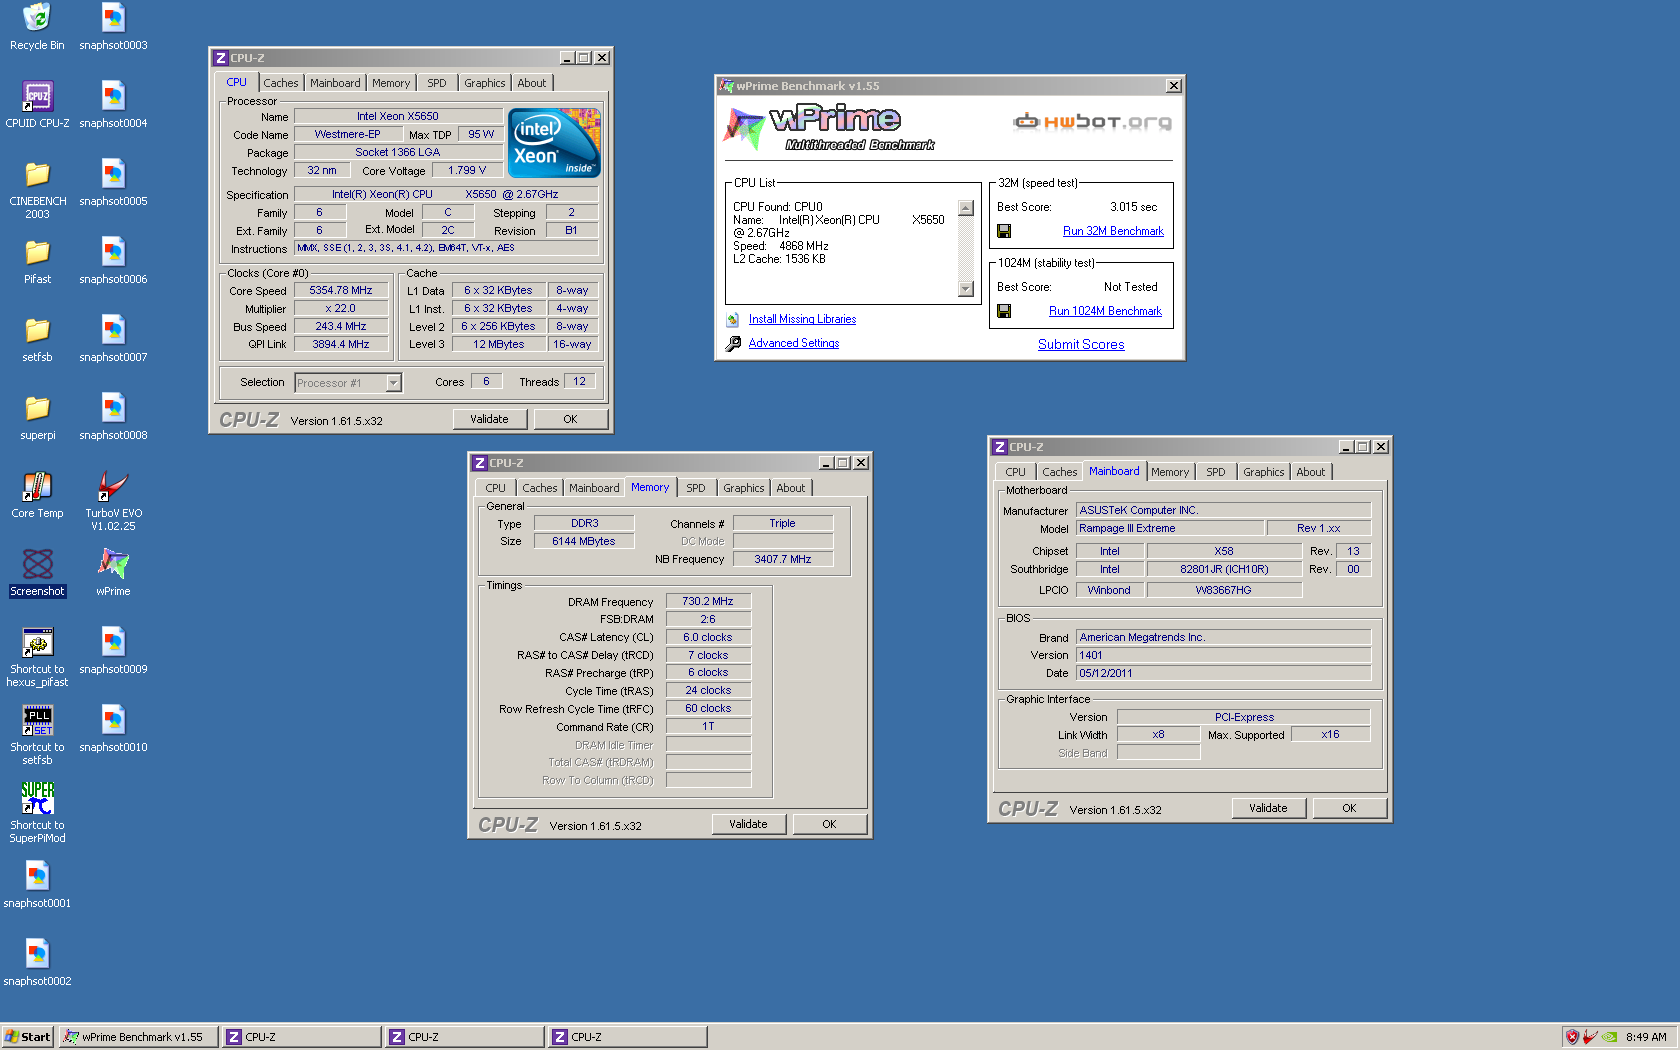
Task: Open Graphics tab in the Mainboard CPU-Z window
Action: pos(1263,472)
